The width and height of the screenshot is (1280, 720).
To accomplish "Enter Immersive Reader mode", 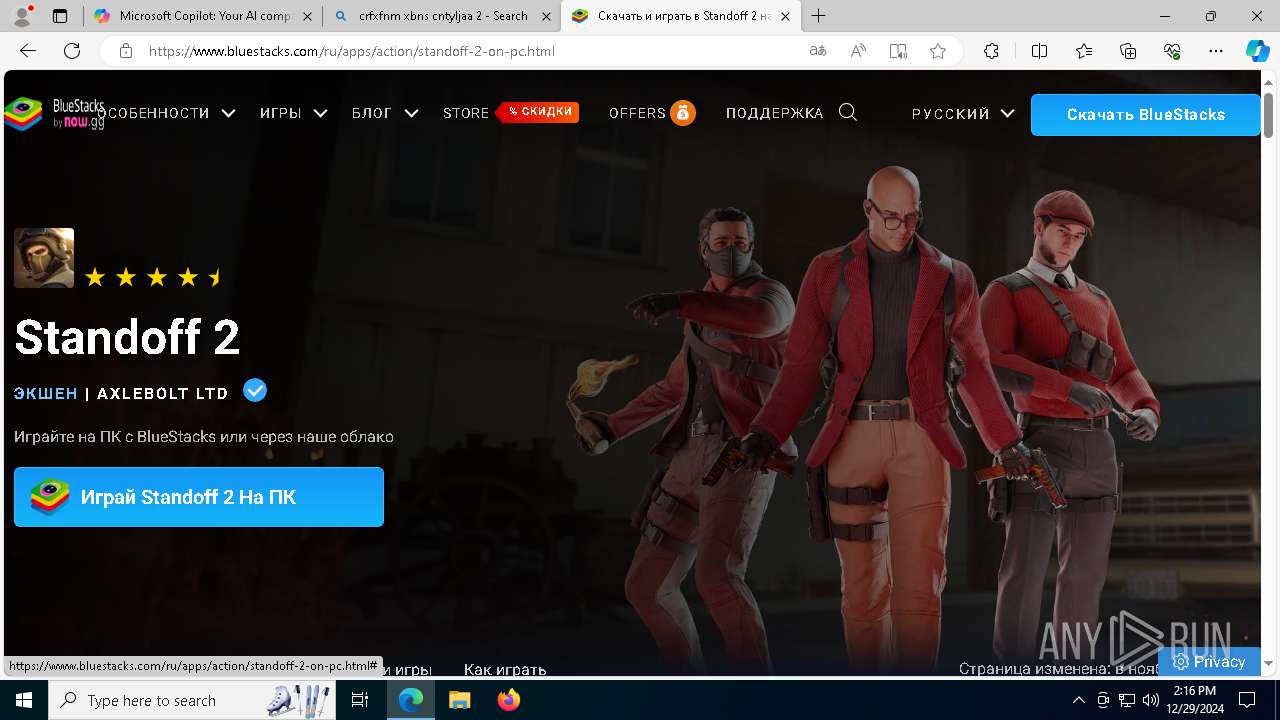I will point(898,51).
